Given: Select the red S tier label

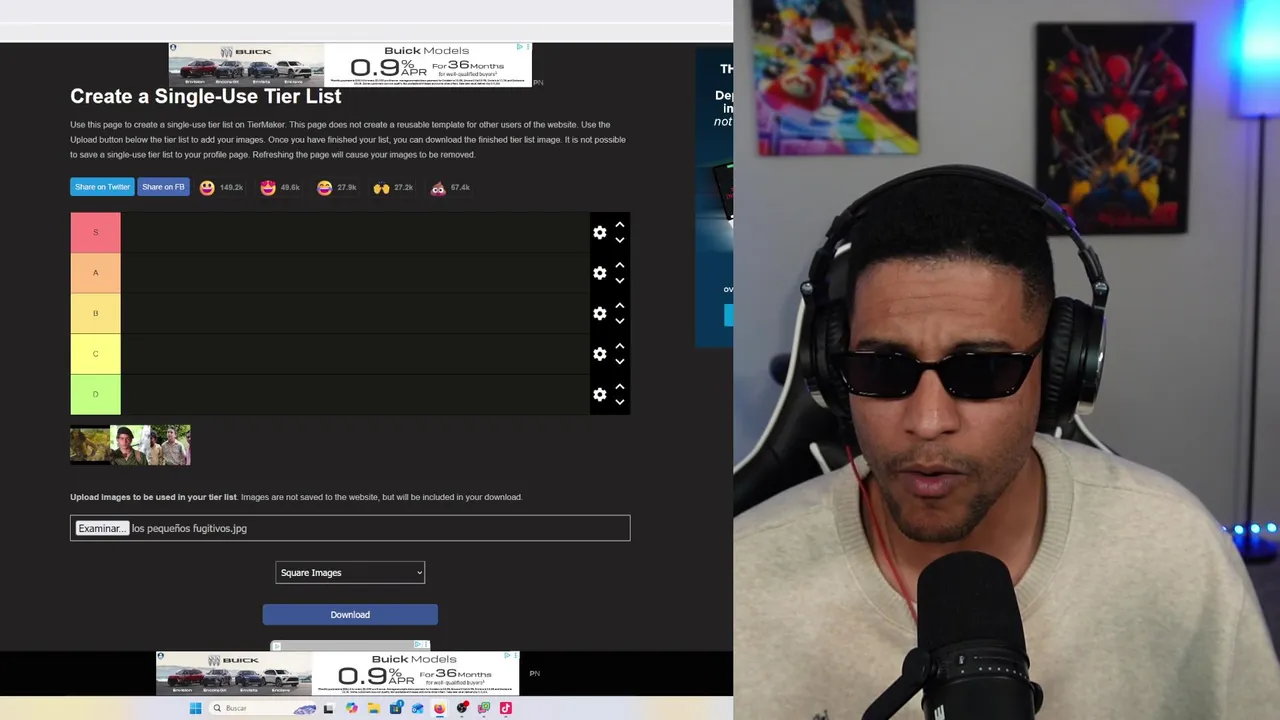Looking at the screenshot, I should pyautogui.click(x=95, y=232).
